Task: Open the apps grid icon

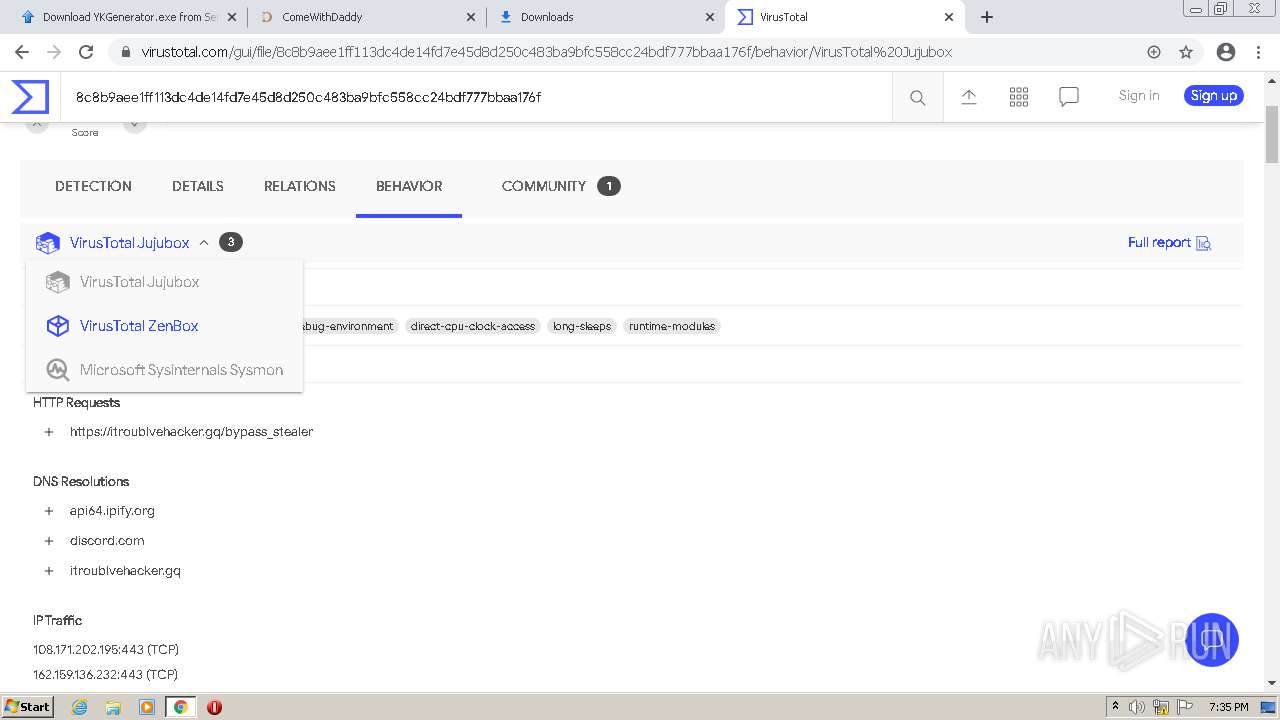Action: [x=1019, y=97]
